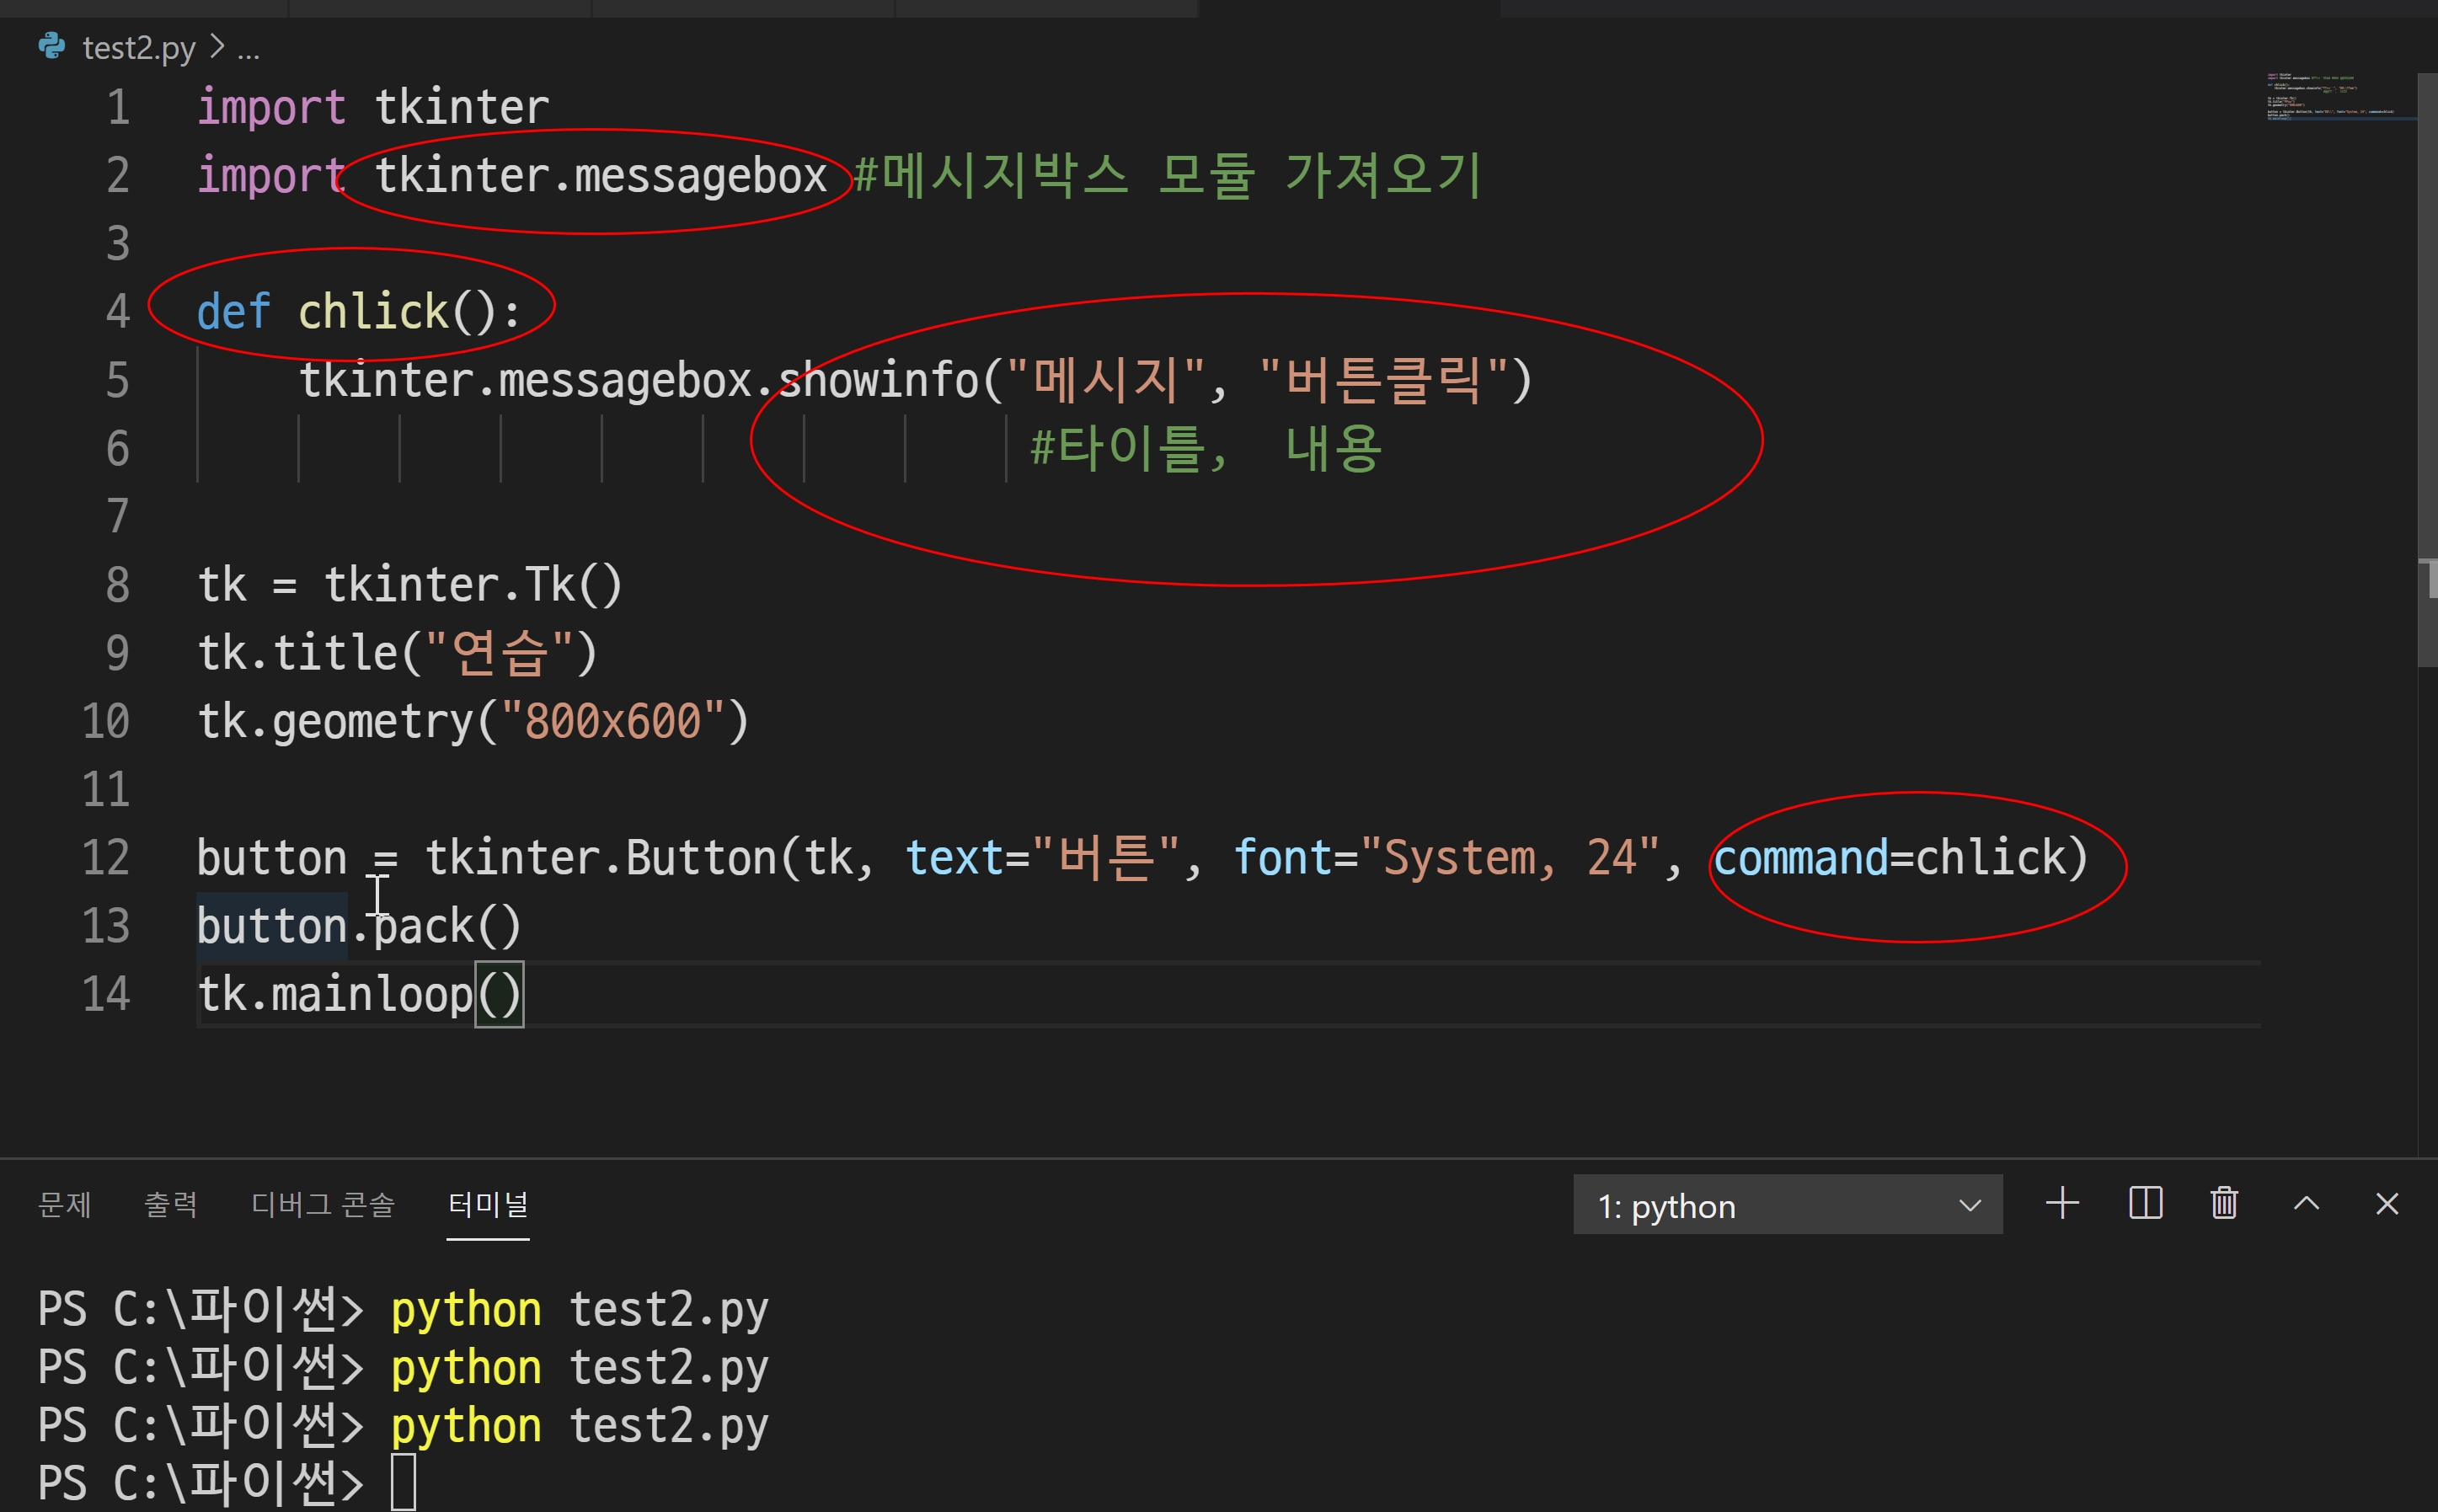Screen dimensions: 2438x1512
Task: Click the editor vertical scrollbar
Action: [x=2427, y=369]
